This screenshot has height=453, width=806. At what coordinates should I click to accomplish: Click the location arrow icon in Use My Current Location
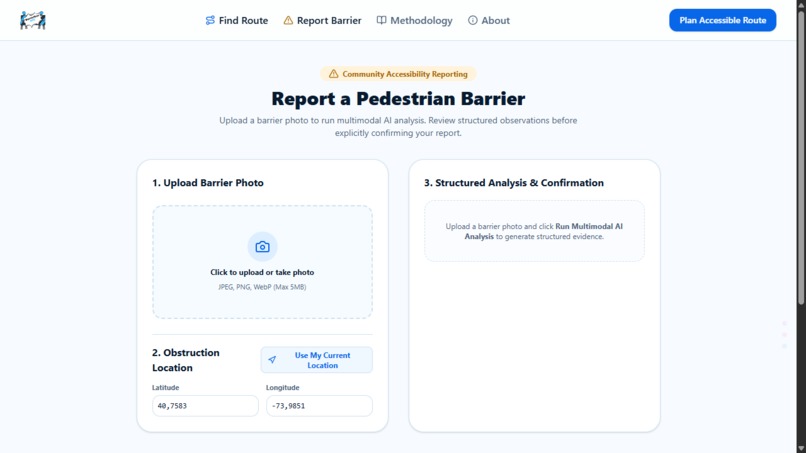(272, 360)
